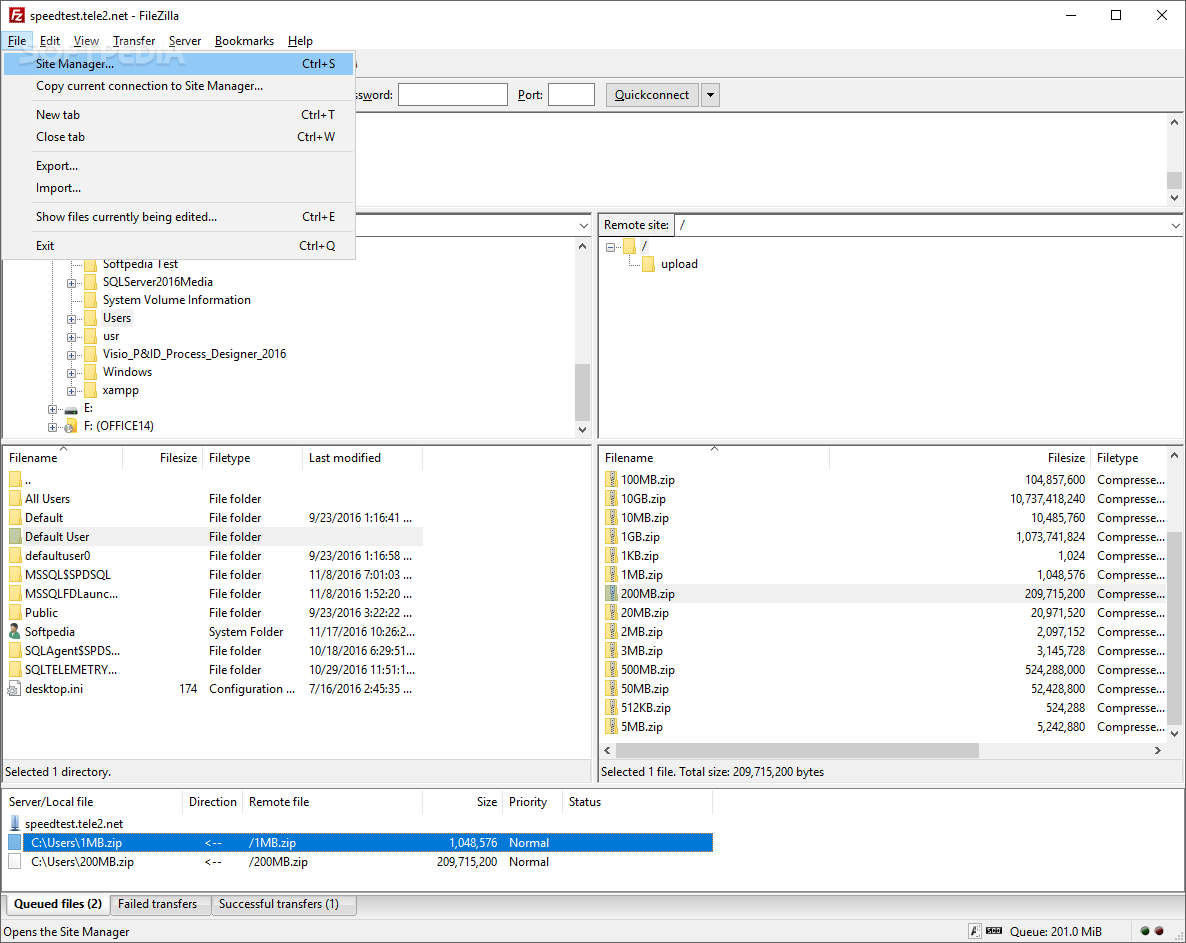Focus the Port input field
Image resolution: width=1186 pixels, height=943 pixels.
click(571, 95)
